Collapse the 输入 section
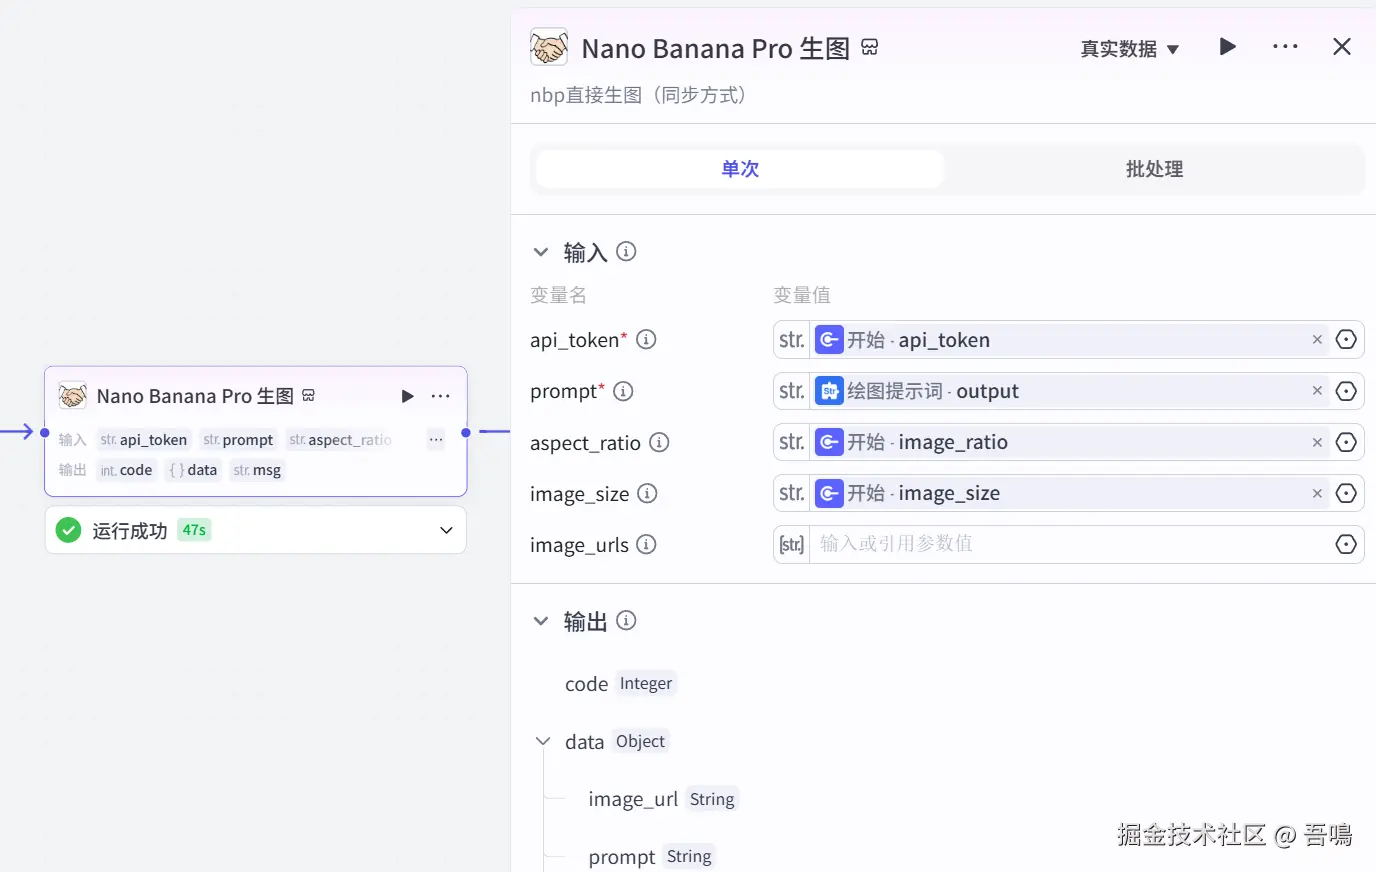 click(x=541, y=252)
